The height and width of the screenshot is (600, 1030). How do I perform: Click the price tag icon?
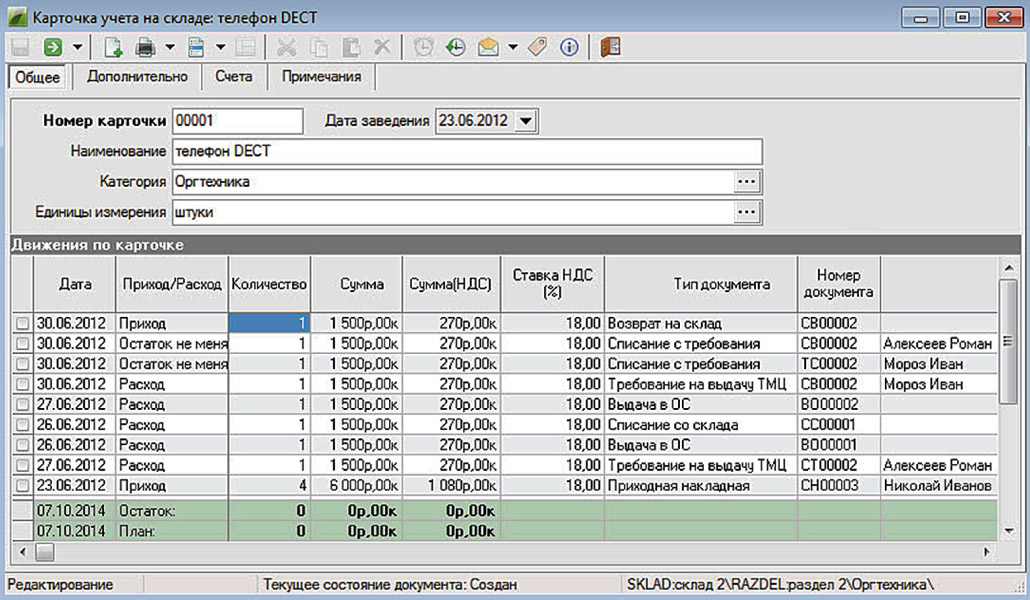(x=538, y=47)
